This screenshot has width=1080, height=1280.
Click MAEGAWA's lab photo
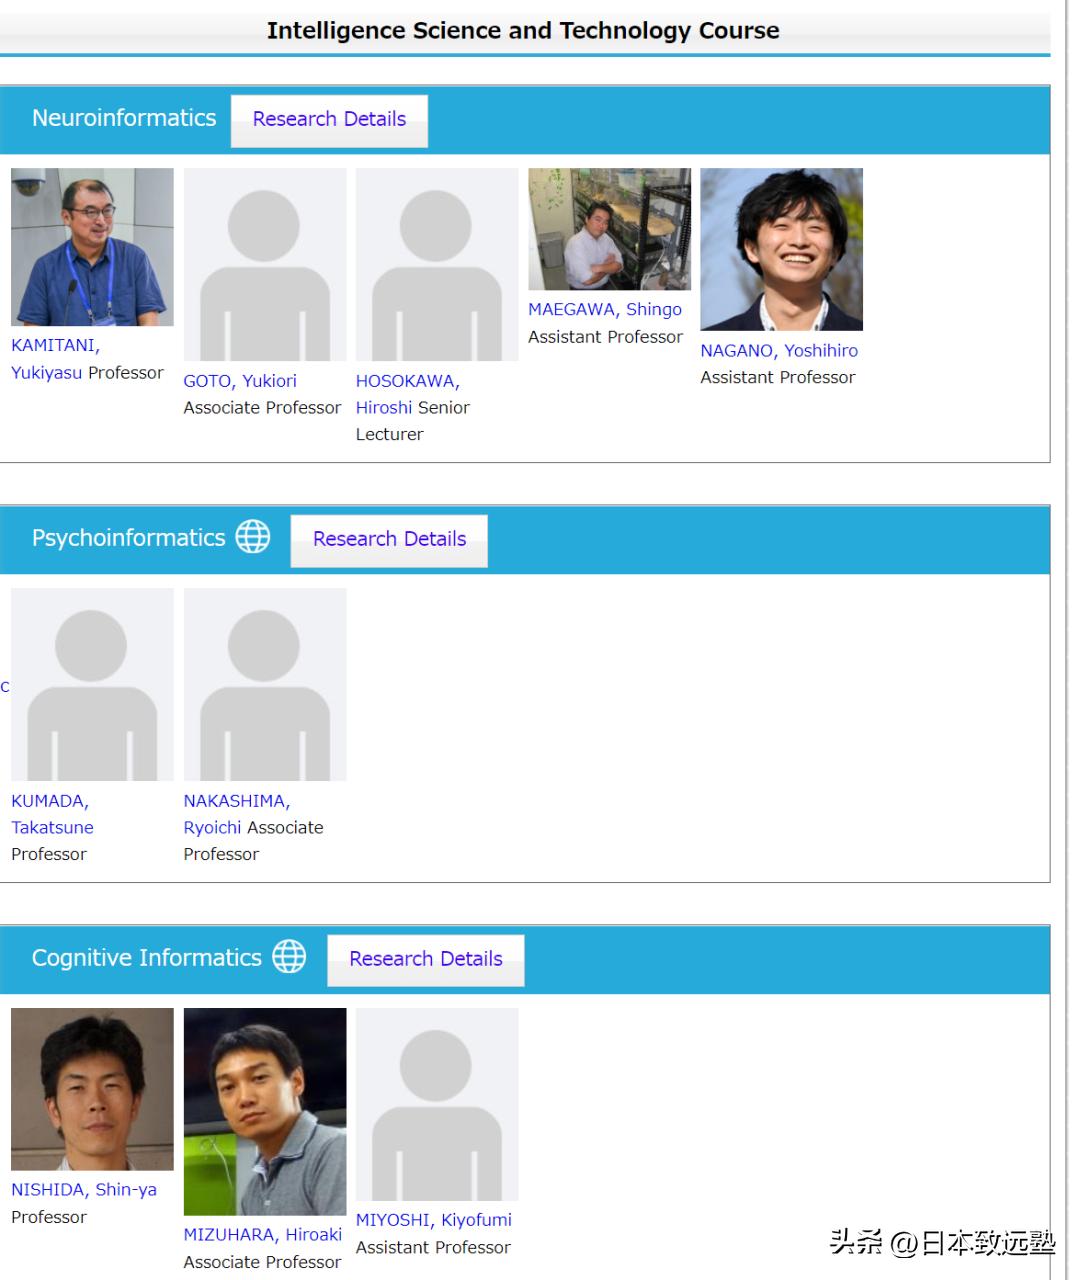[608, 230]
